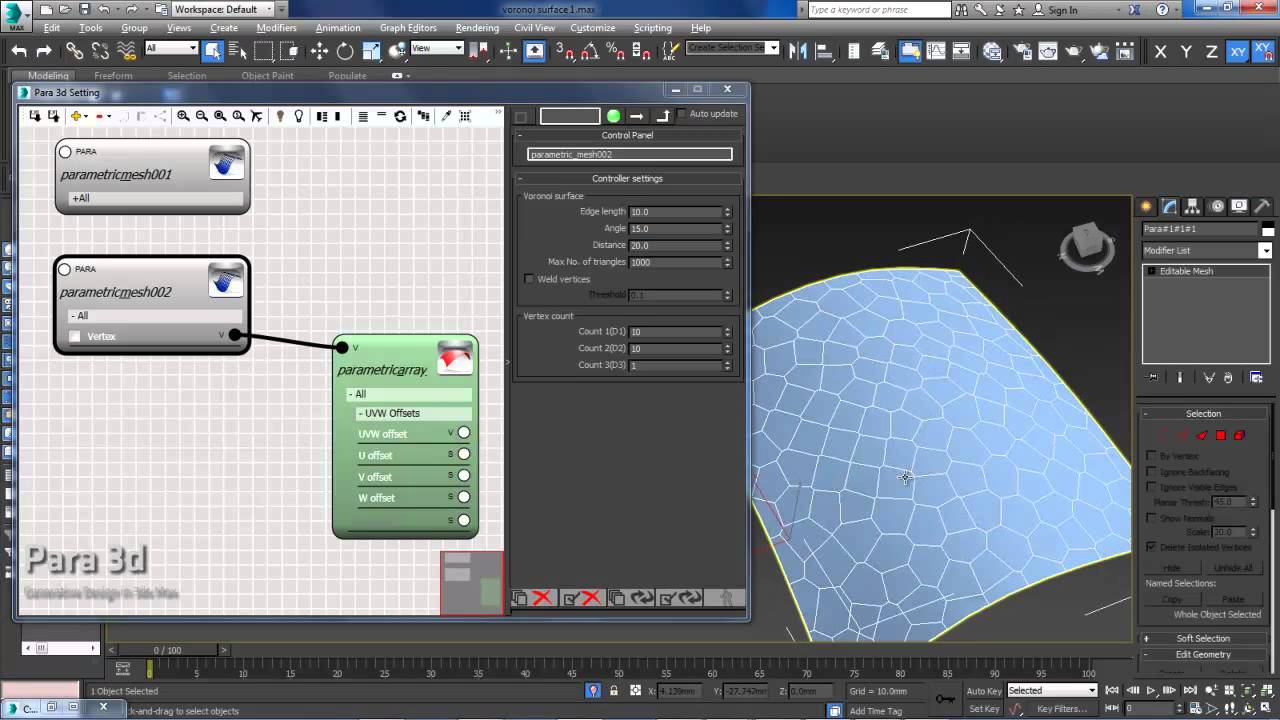Enable the Auto update checkbox
Image resolution: width=1280 pixels, height=720 pixels.
tap(683, 114)
